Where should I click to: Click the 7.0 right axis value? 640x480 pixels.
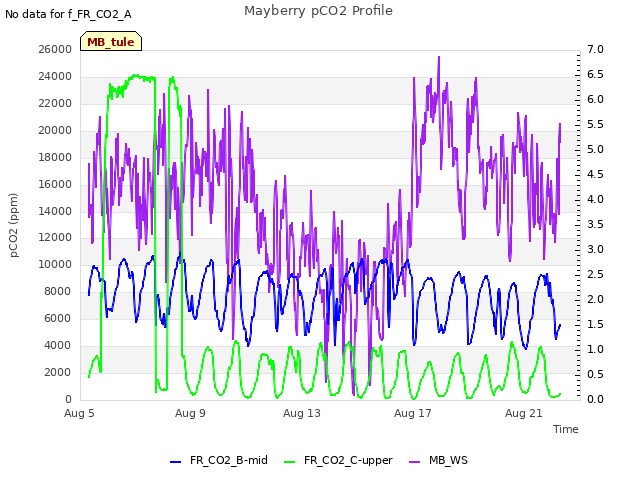click(596, 49)
